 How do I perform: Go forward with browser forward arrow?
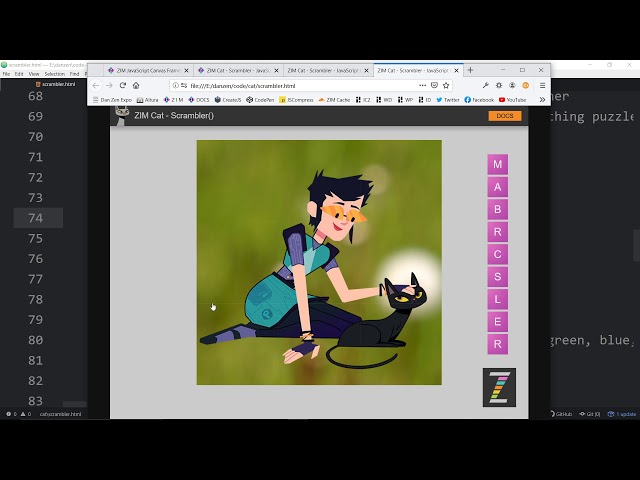click(x=109, y=85)
